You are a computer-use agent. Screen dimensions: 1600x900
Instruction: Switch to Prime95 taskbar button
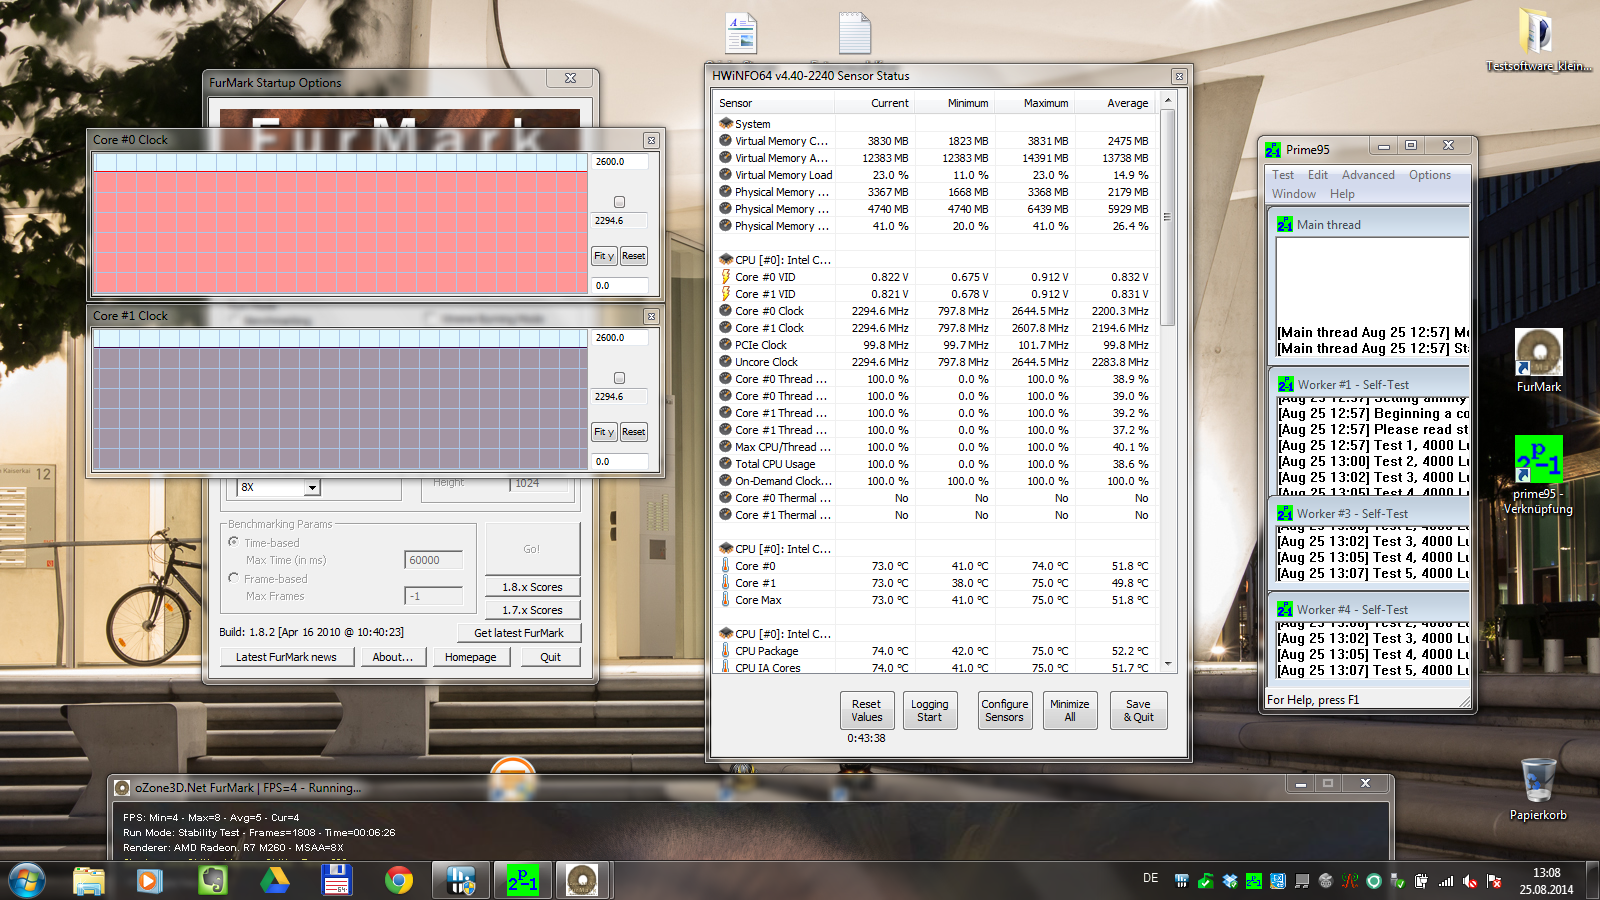[522, 880]
